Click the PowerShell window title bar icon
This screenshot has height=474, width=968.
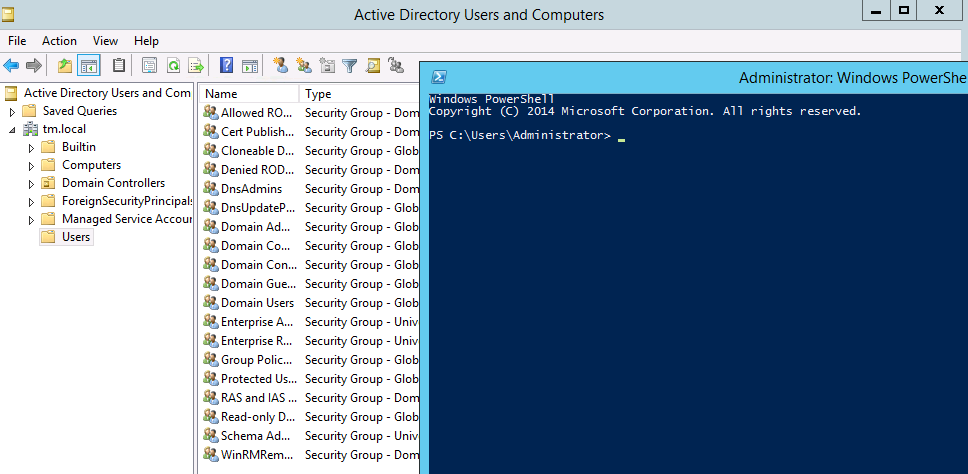(438, 77)
